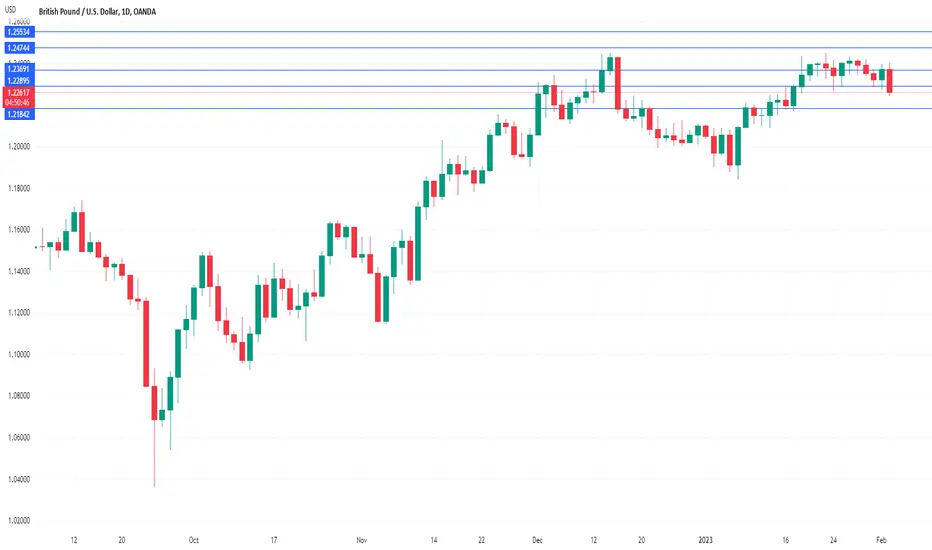Click the 1.10000 tick on the price axis
The width and height of the screenshot is (932, 550).
pyautogui.click(x=19, y=354)
